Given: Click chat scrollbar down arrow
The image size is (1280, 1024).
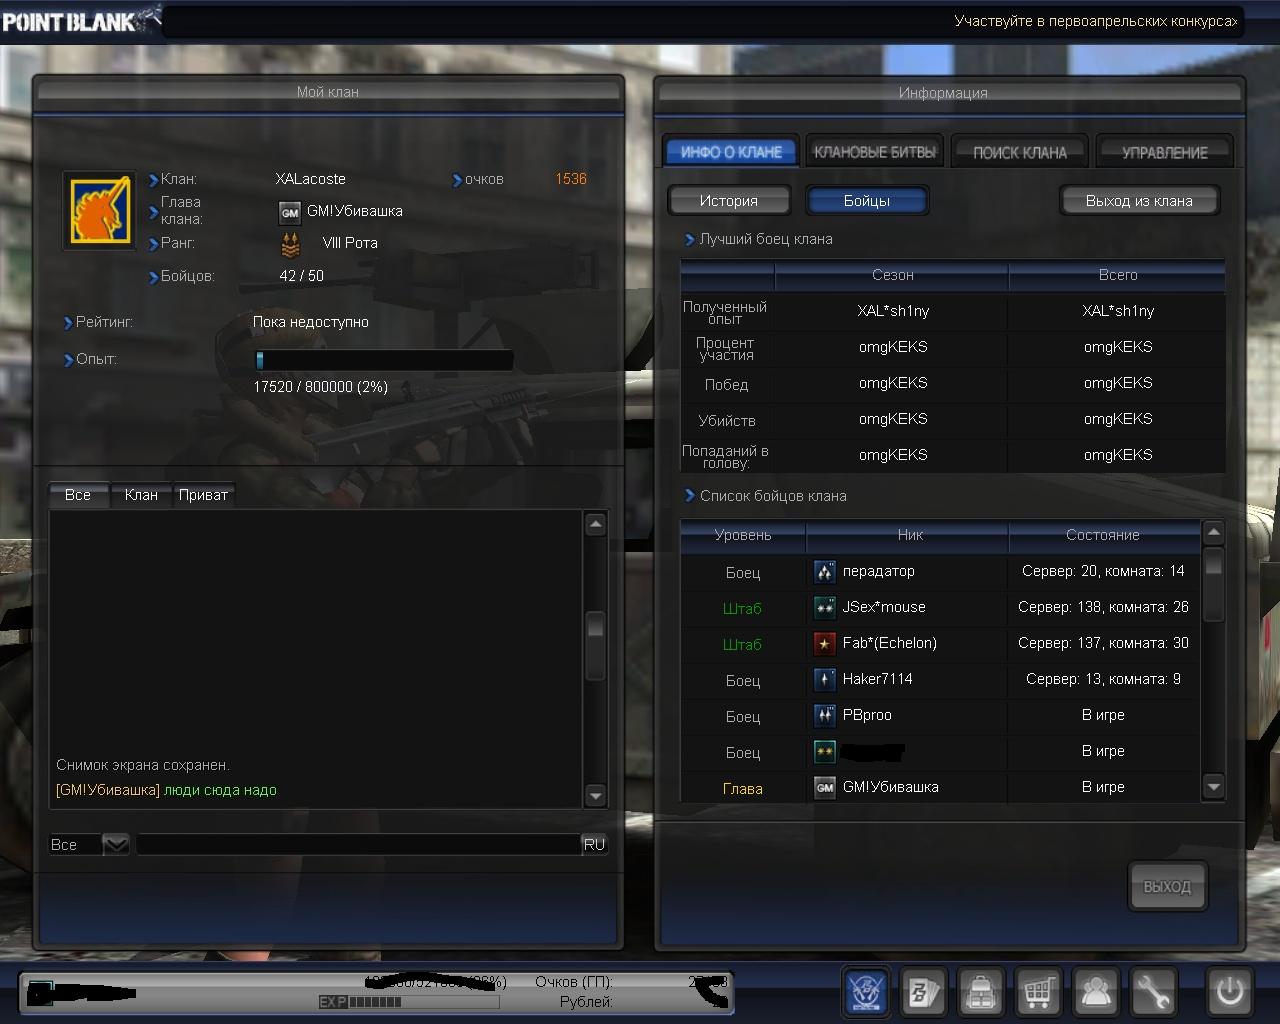Looking at the screenshot, I should pos(596,796).
